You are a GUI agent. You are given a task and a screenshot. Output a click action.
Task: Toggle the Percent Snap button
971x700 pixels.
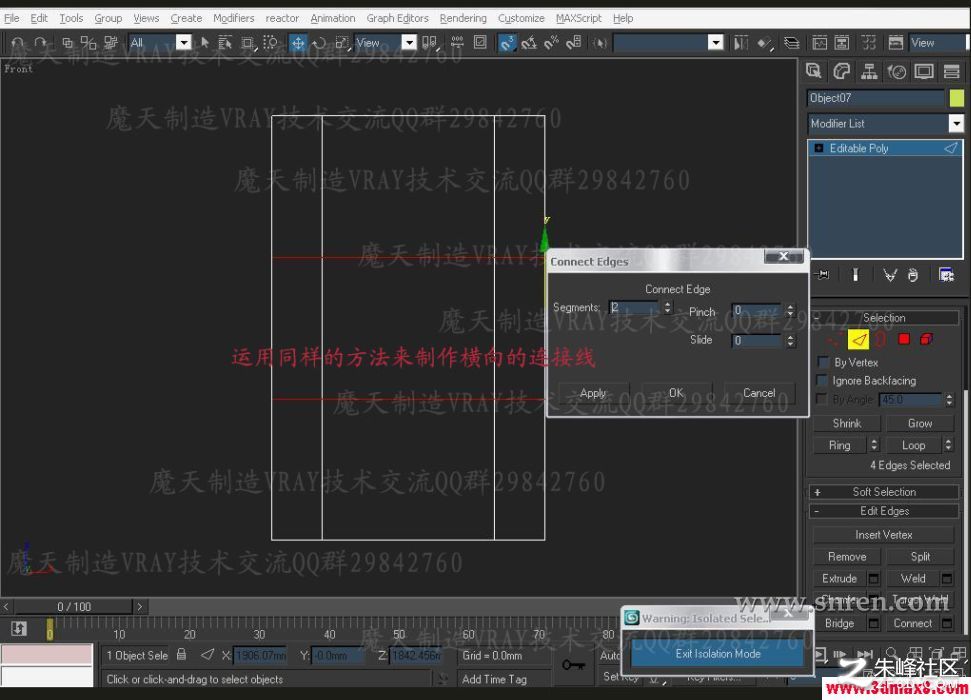(551, 43)
